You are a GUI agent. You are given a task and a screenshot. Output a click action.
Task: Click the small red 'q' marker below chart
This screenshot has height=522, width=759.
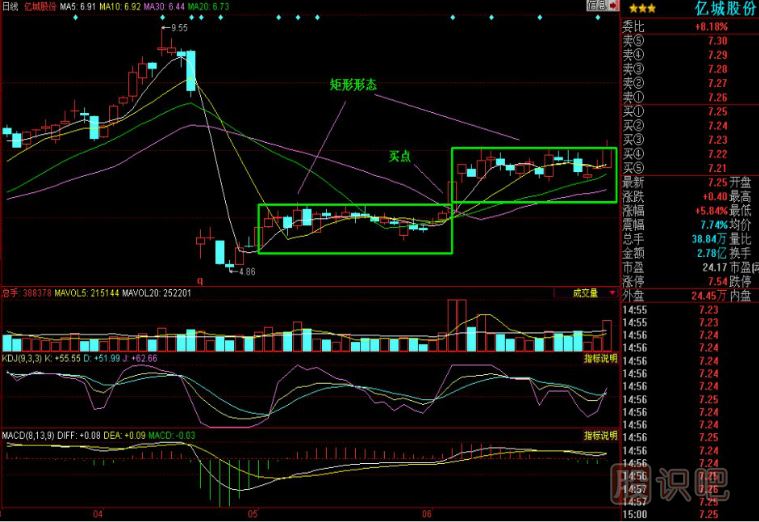200,281
